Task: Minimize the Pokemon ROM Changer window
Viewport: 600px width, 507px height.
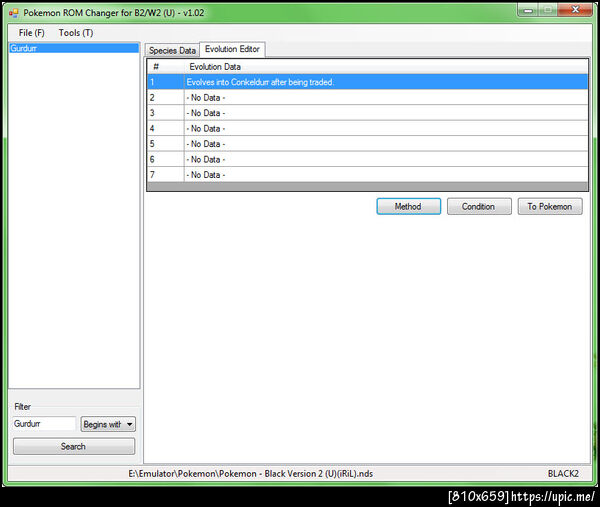Action: [528, 10]
